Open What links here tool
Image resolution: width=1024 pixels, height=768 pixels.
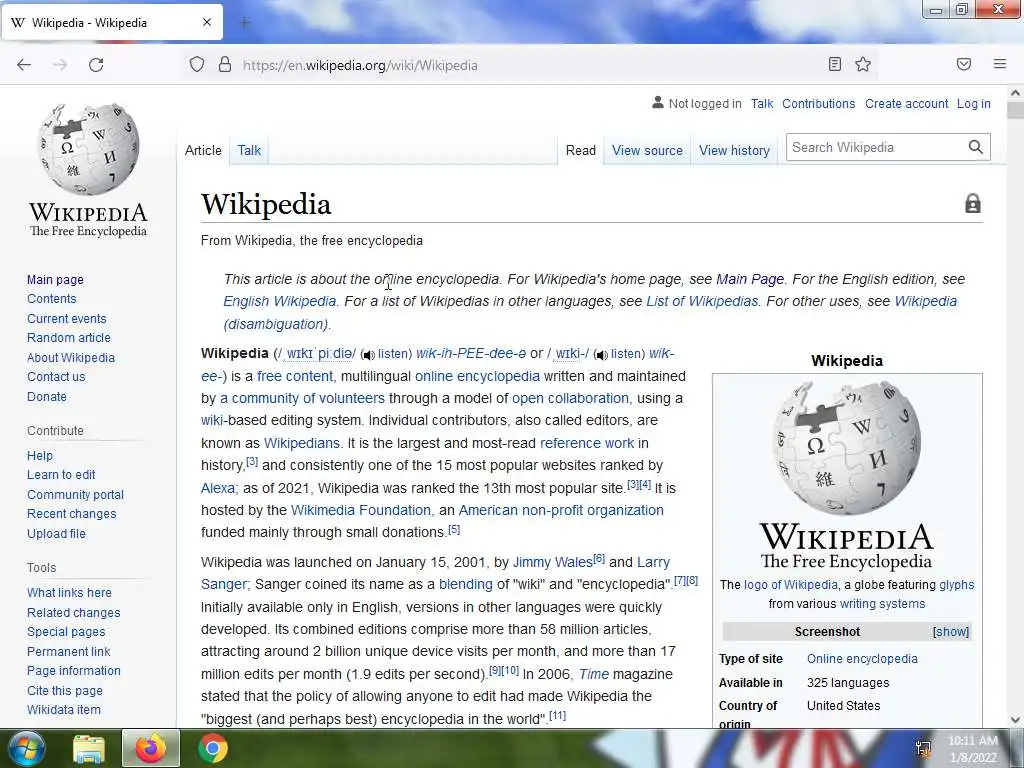(x=69, y=592)
